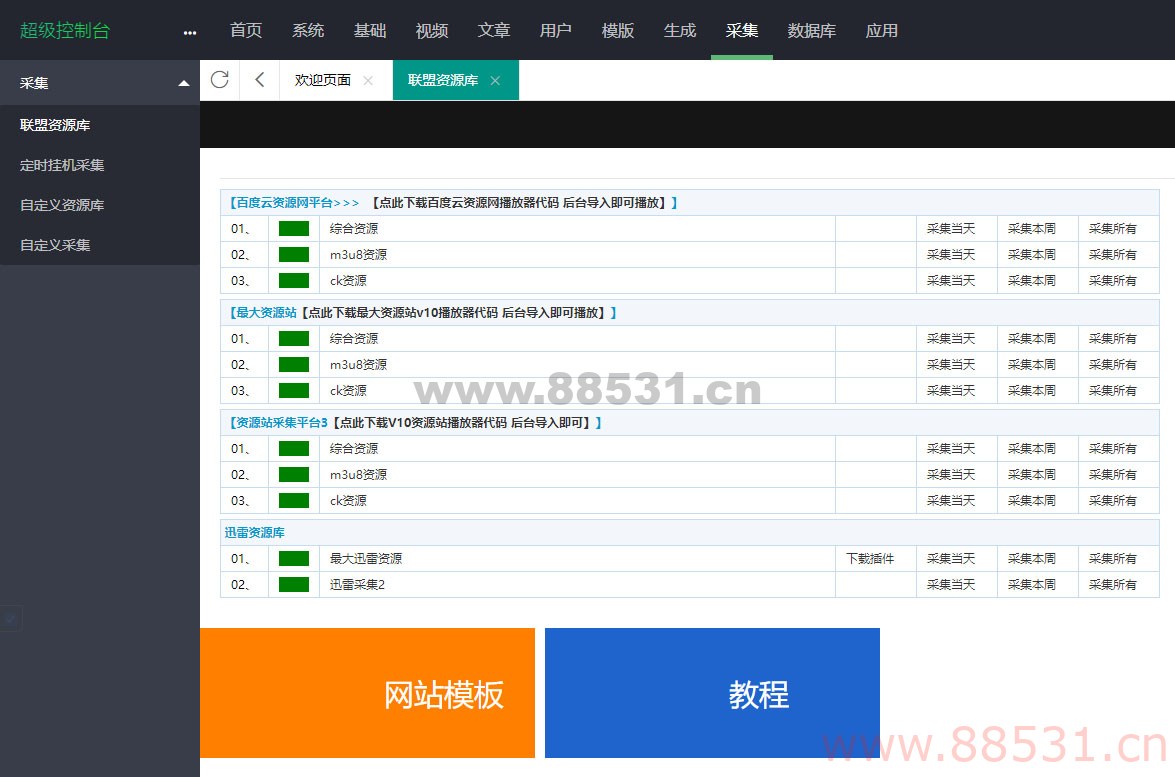Click green status block for 最大迅雷资源
Screen dimensions: 1175x777
coord(294,558)
